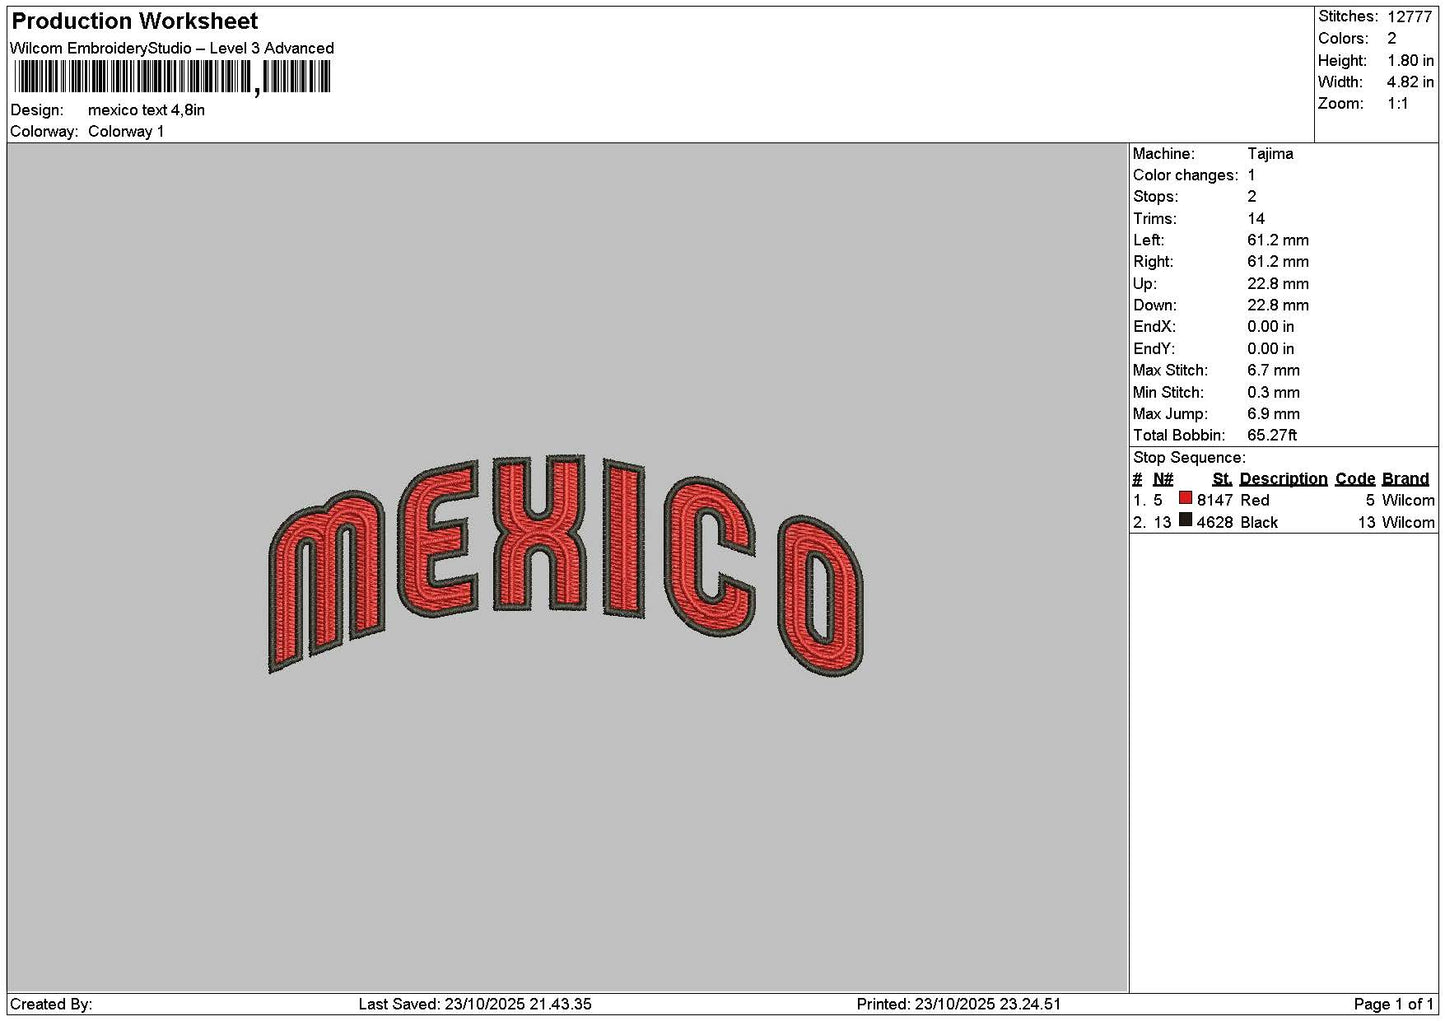Click the Machine value 'Tajima'
This screenshot has height=1021, width=1445.
point(1270,153)
